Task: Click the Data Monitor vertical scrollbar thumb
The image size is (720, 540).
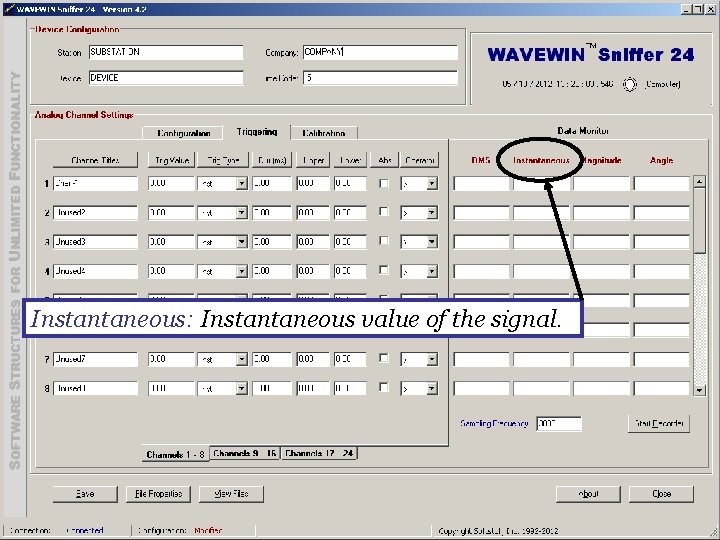Action: 699,220
